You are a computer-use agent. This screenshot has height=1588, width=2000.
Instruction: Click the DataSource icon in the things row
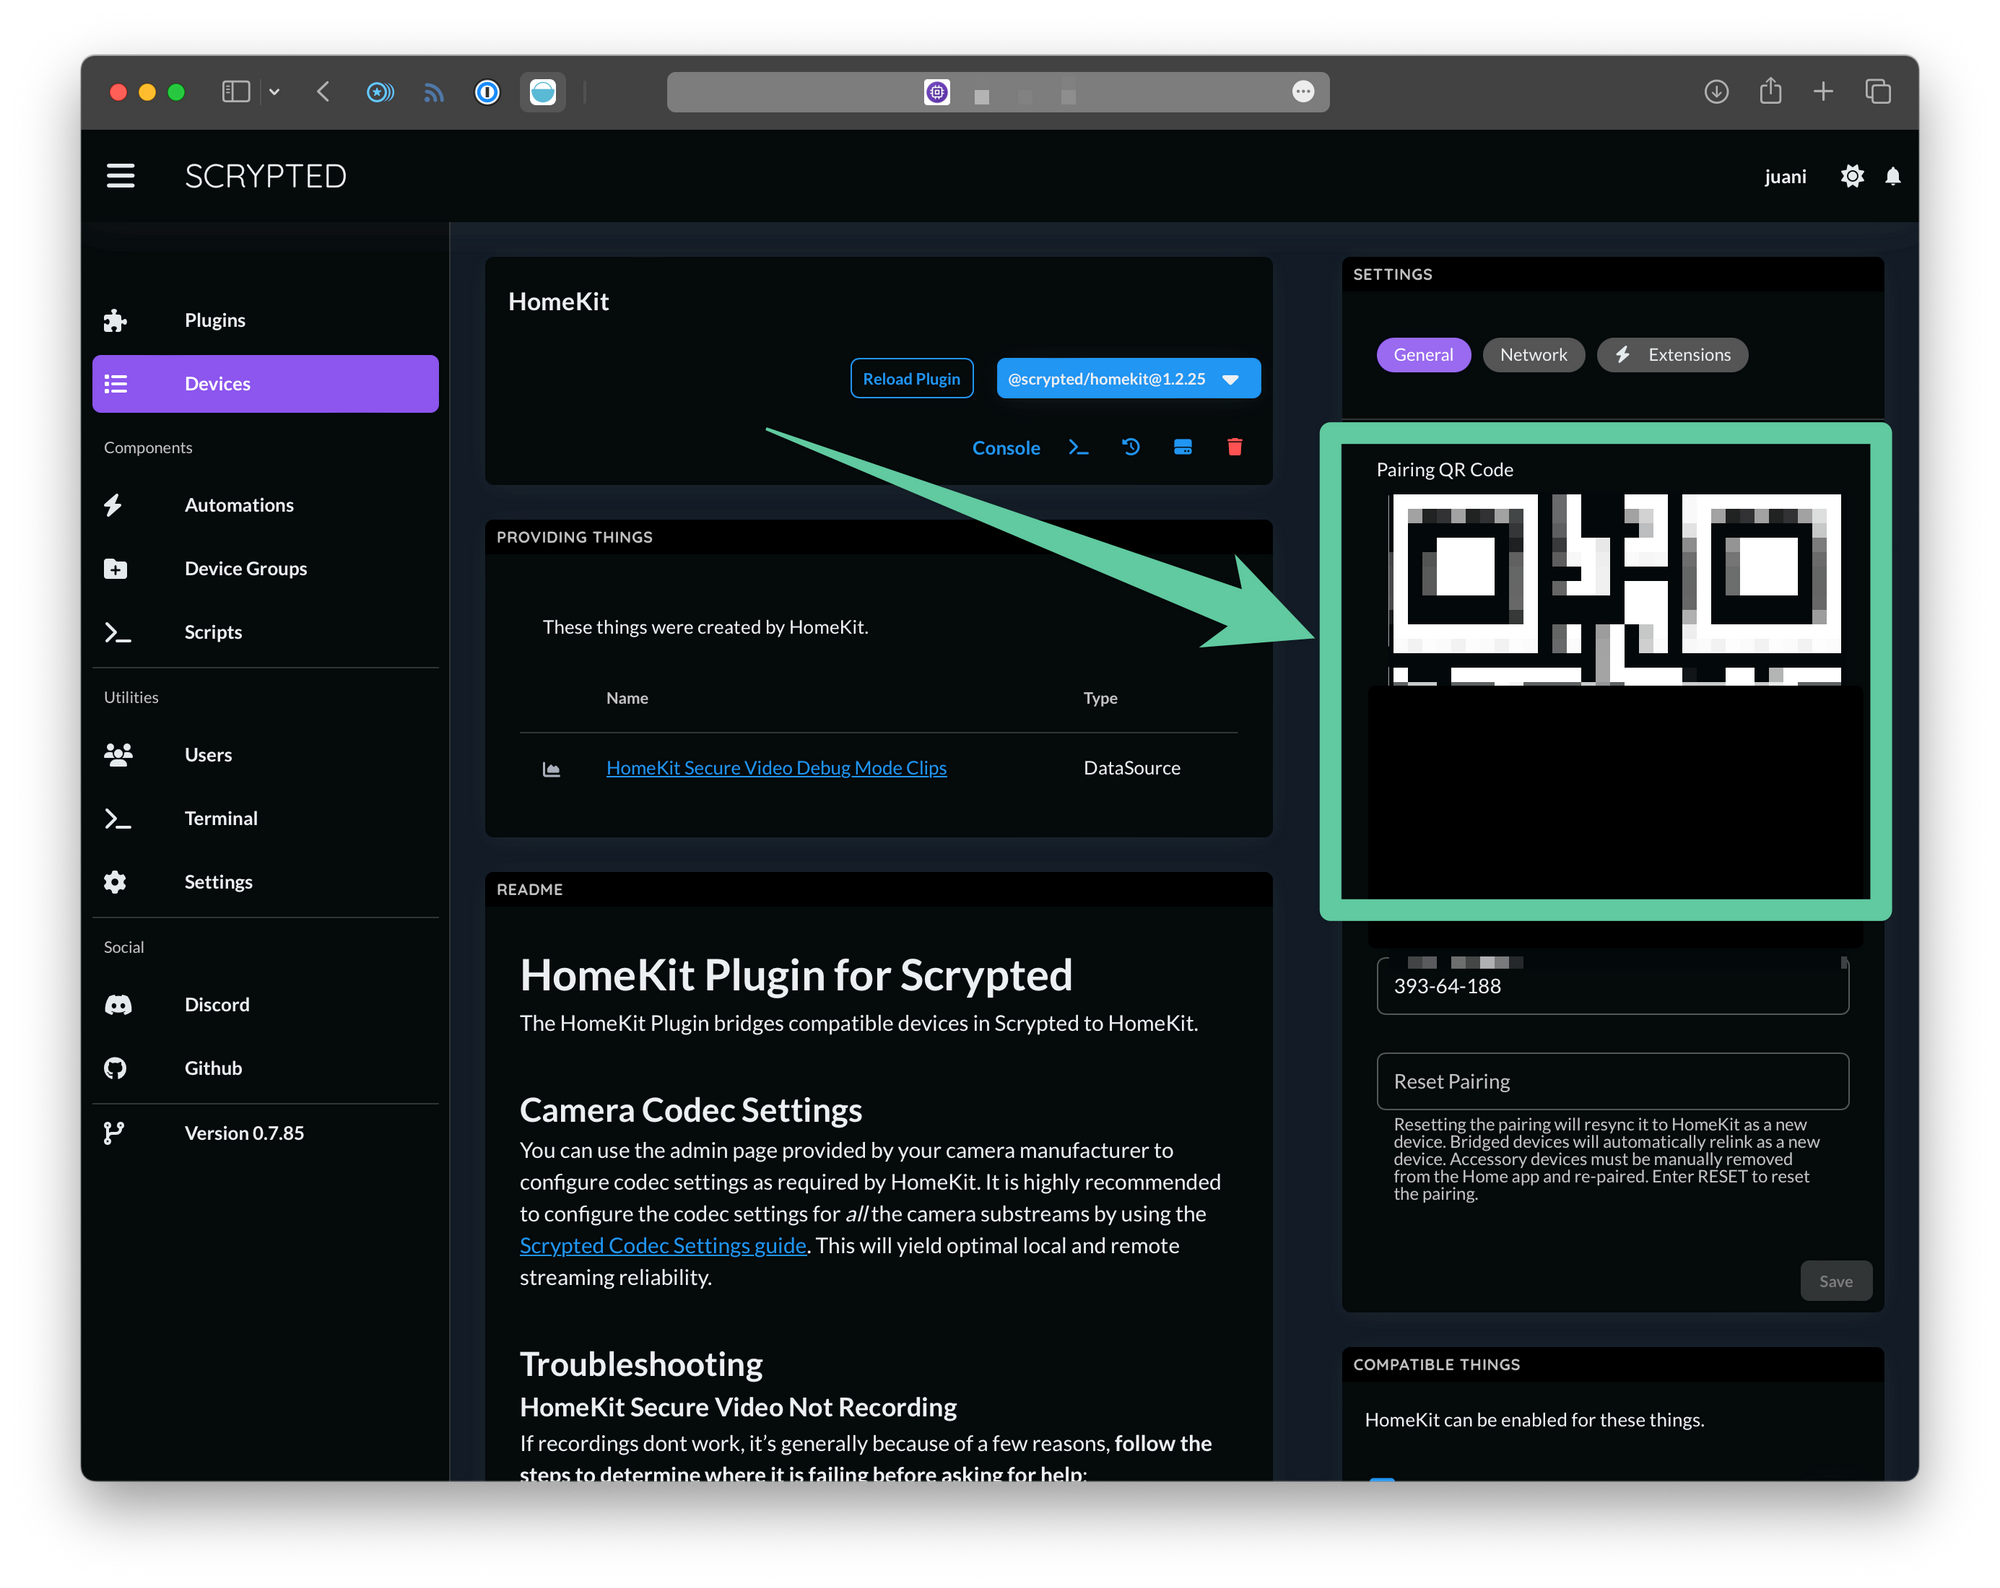pyautogui.click(x=551, y=769)
